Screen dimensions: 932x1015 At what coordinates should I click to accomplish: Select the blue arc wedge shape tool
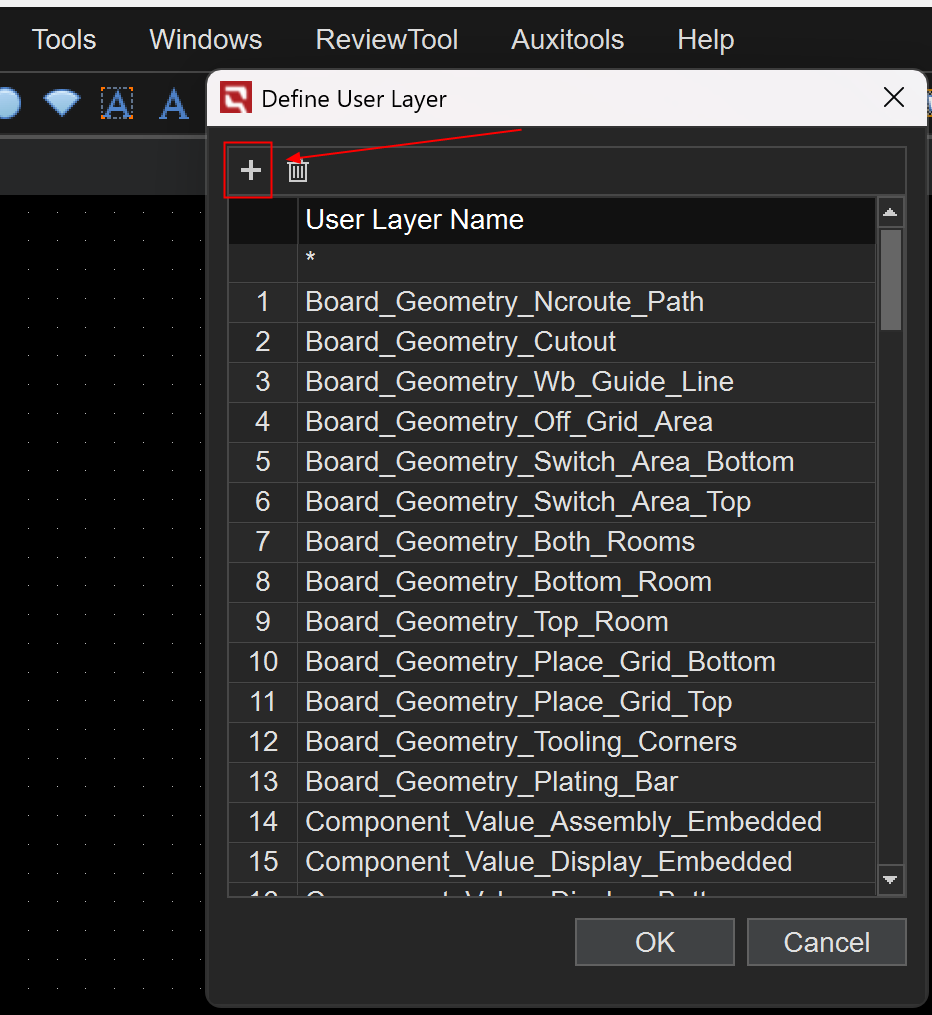coord(62,103)
